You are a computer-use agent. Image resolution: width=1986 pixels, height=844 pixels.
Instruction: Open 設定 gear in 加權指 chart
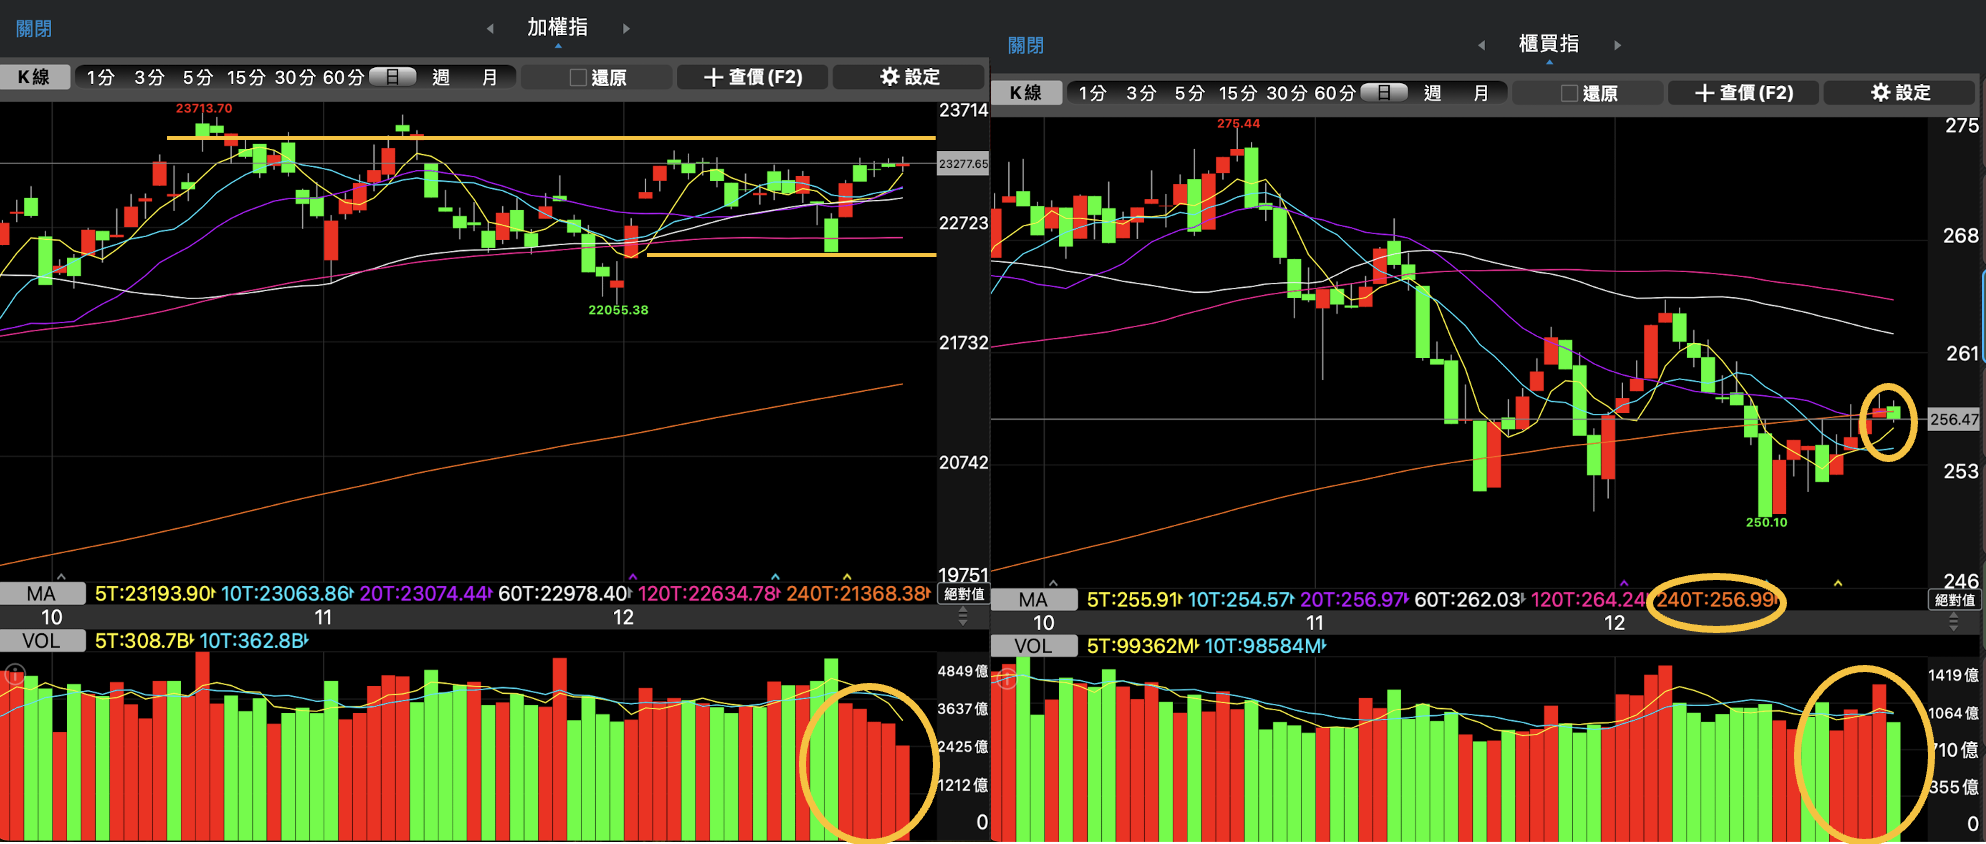tap(909, 77)
